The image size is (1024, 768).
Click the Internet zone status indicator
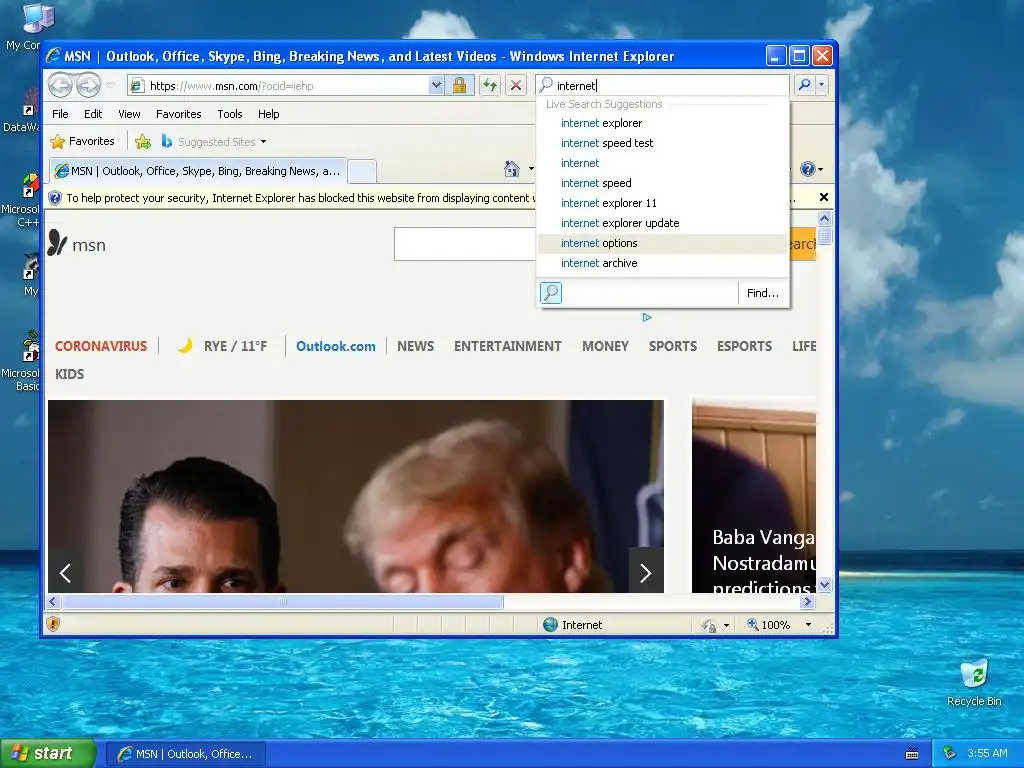tap(573, 625)
